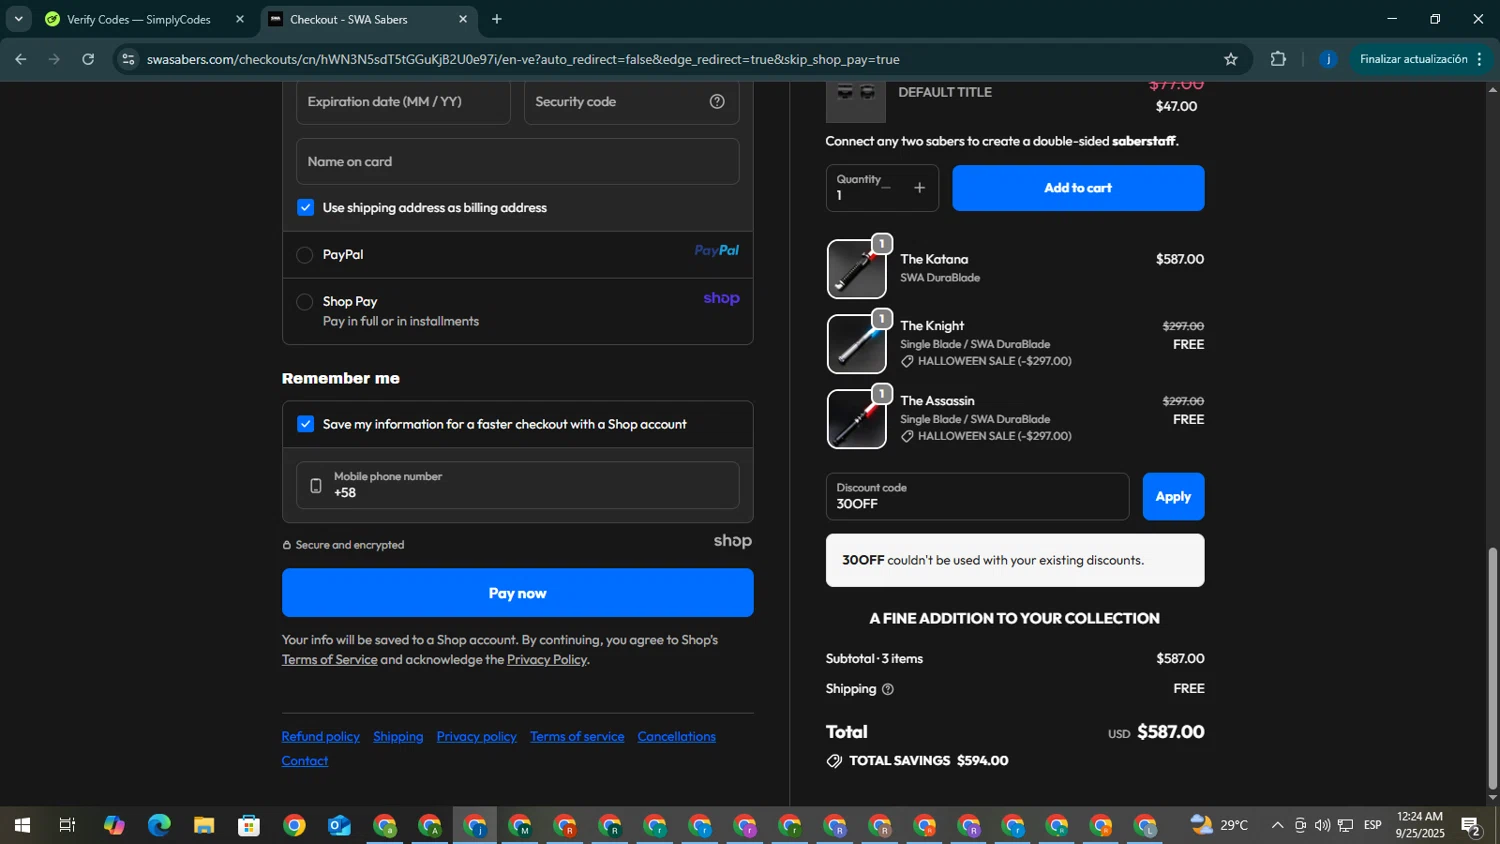This screenshot has width=1500, height=844.
Task: Focus the Discount code field
Action: click(x=977, y=496)
